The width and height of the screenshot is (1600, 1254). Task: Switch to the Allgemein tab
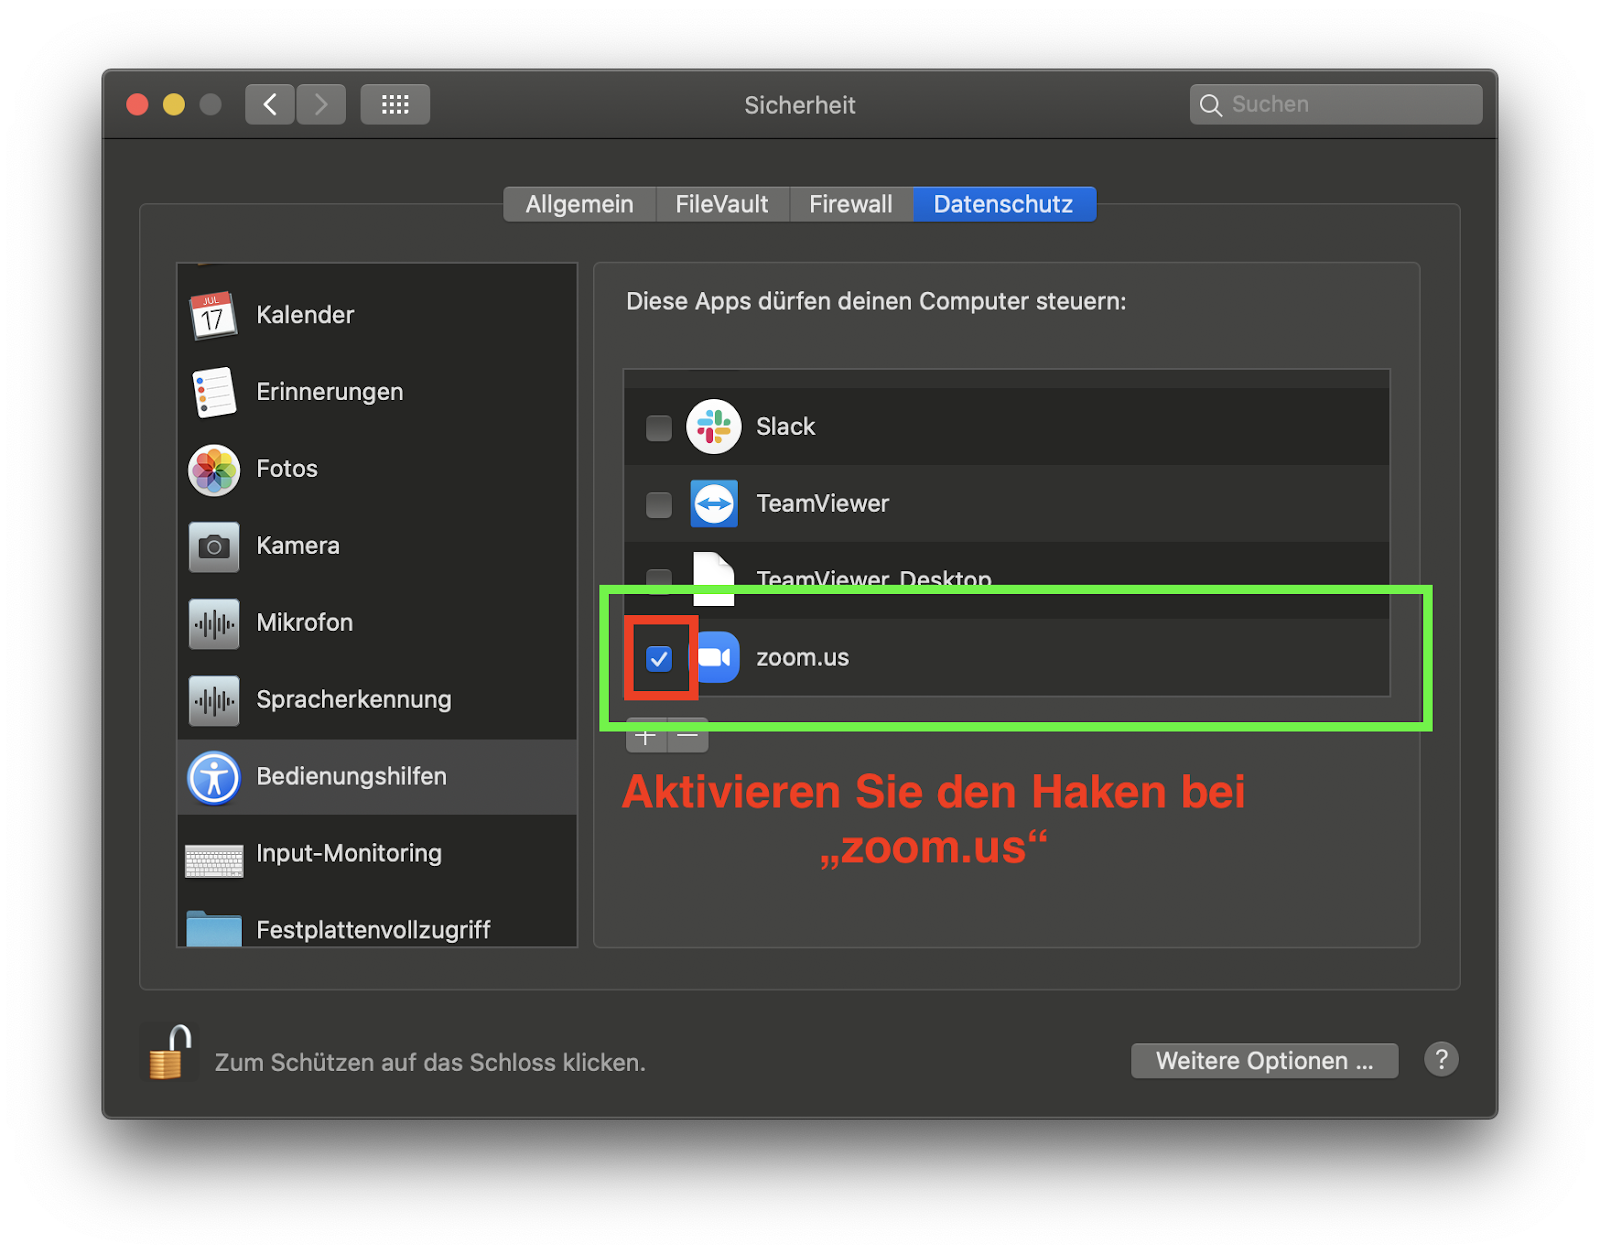(x=580, y=204)
